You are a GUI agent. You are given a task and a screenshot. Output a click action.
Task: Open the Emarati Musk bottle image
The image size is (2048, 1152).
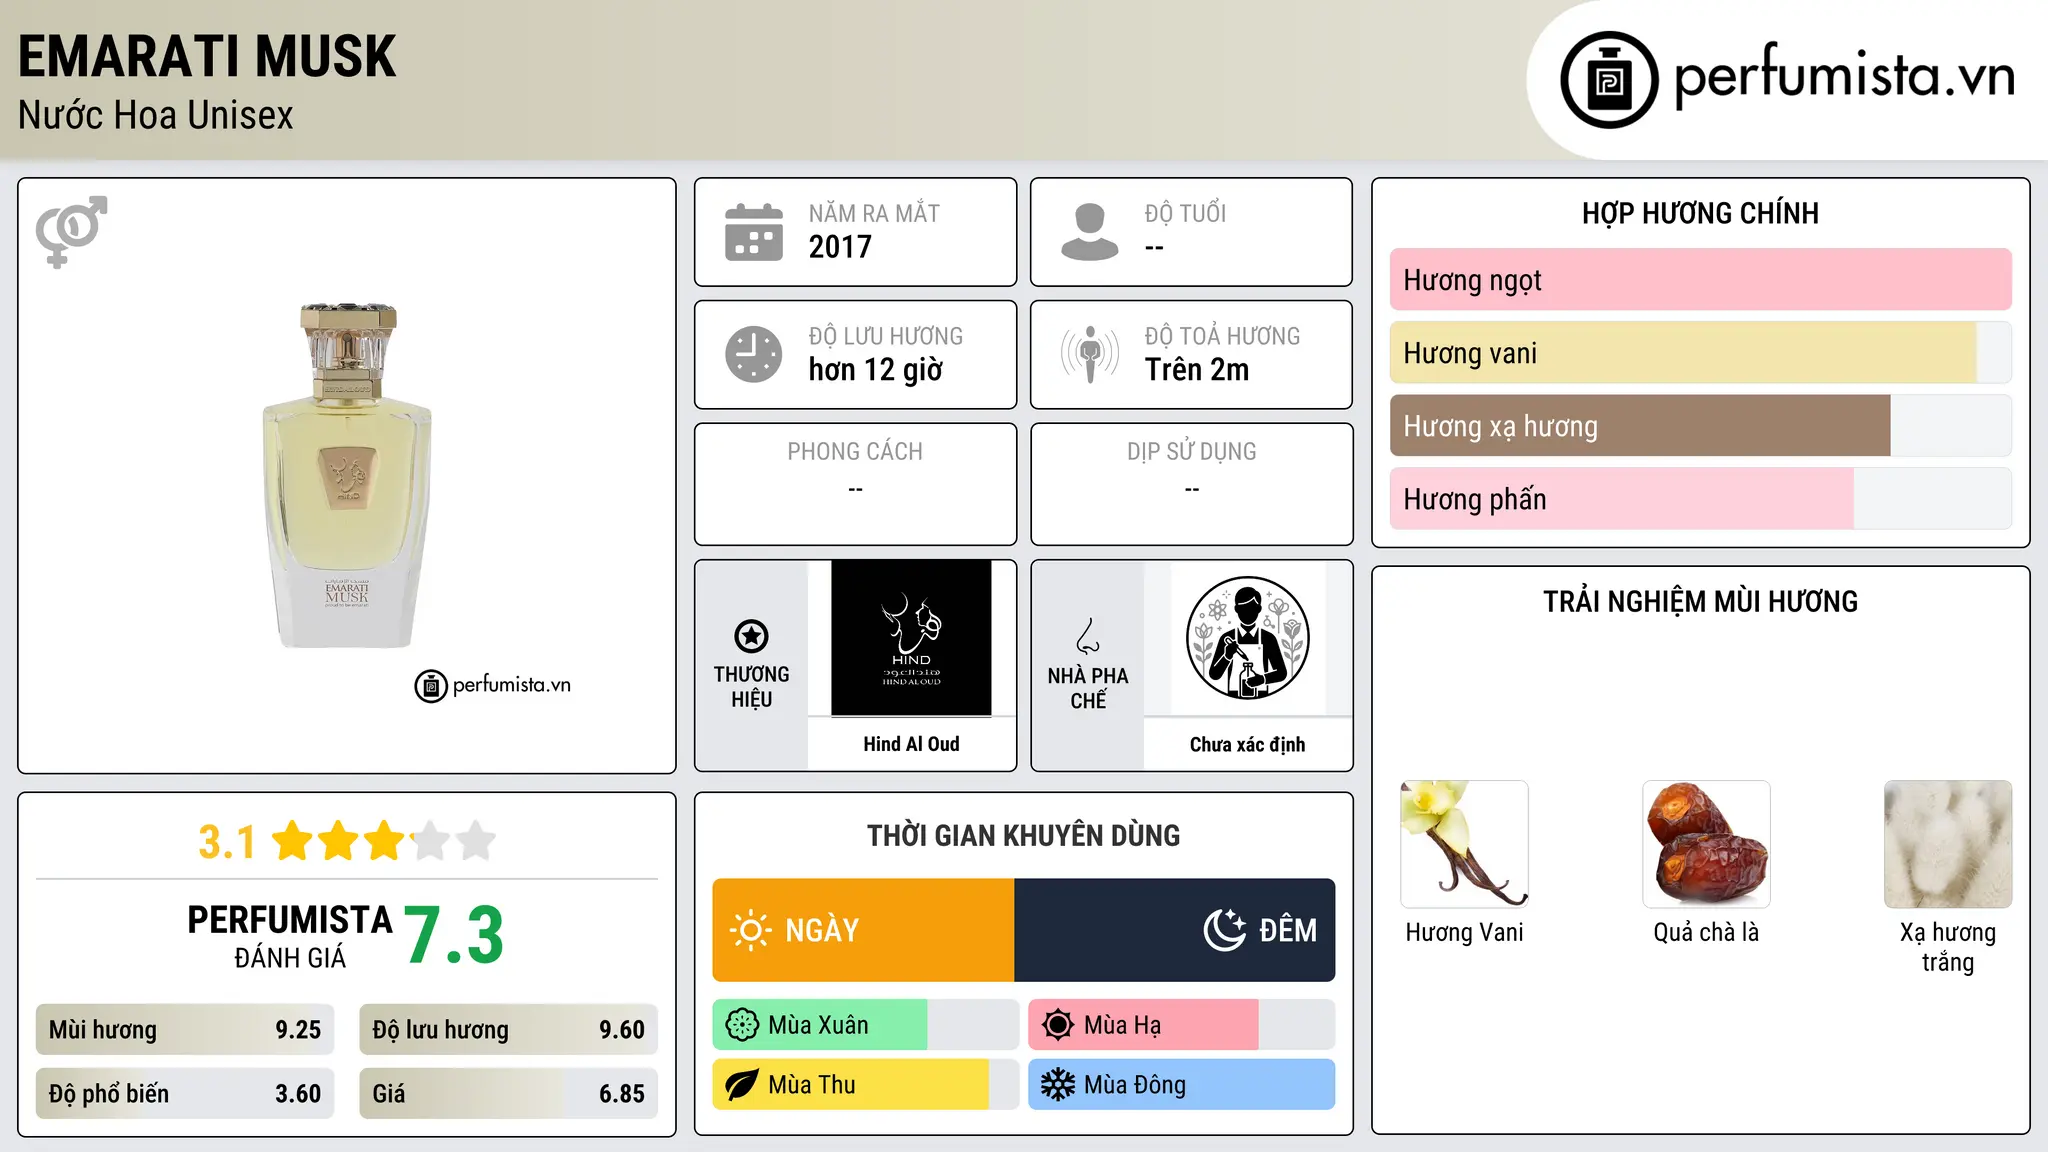(347, 475)
